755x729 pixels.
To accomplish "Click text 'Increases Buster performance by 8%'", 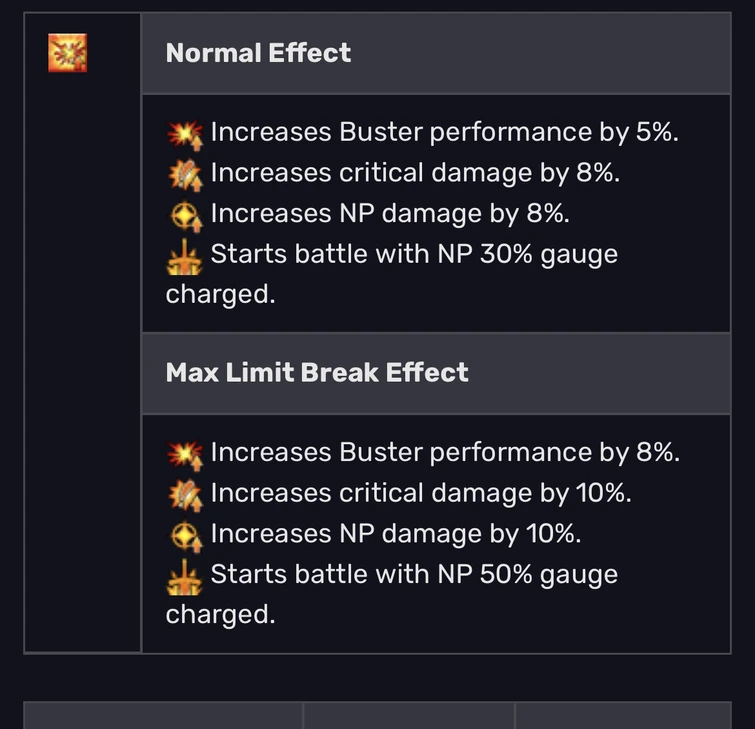I will tap(444, 453).
